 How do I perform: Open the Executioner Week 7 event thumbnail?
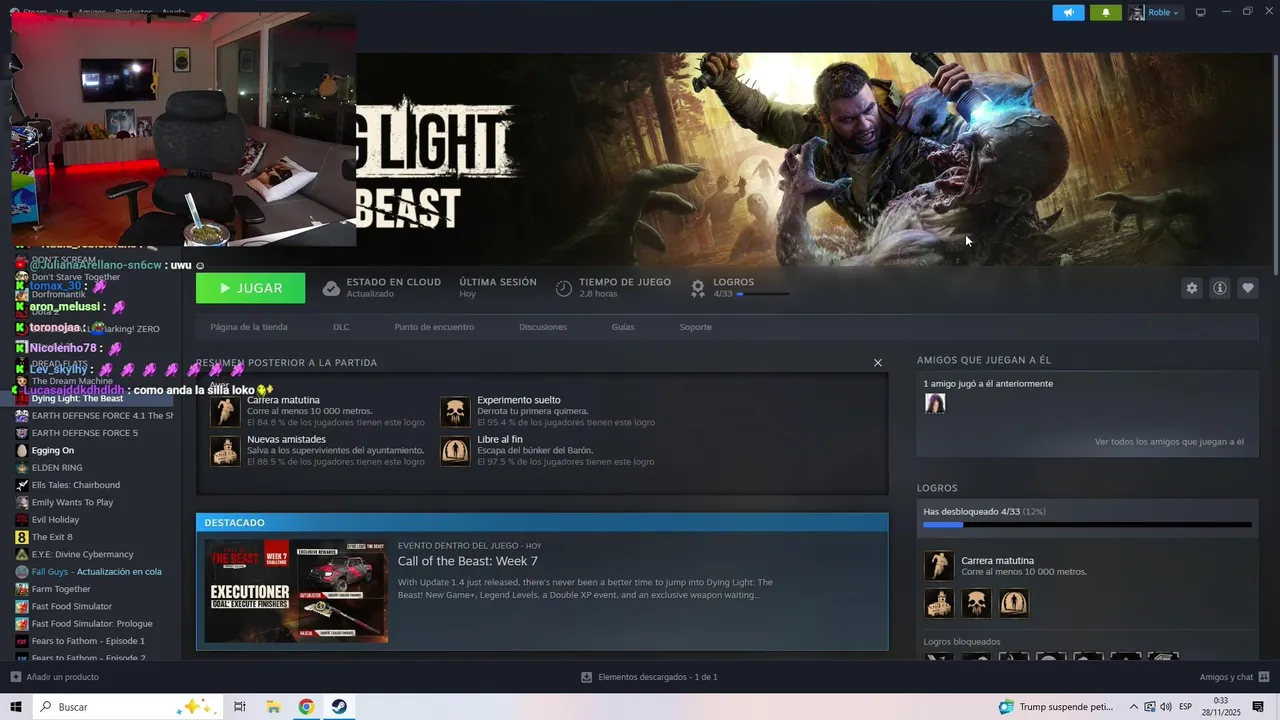[296, 591]
